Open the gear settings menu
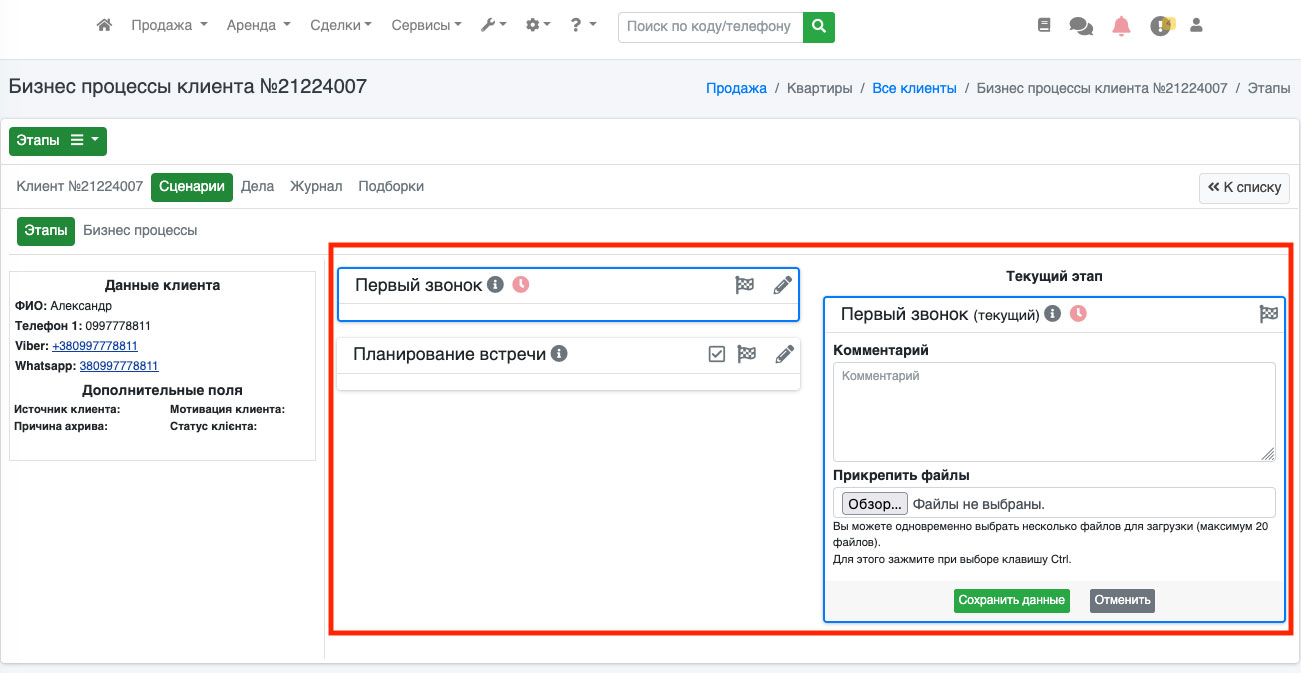1301x673 pixels. (538, 26)
